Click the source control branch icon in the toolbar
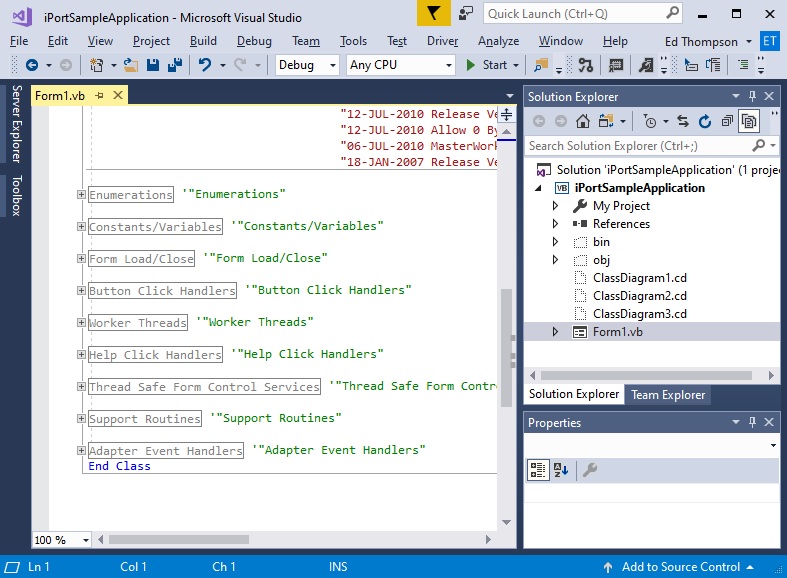This screenshot has width=787, height=578. tap(585, 65)
